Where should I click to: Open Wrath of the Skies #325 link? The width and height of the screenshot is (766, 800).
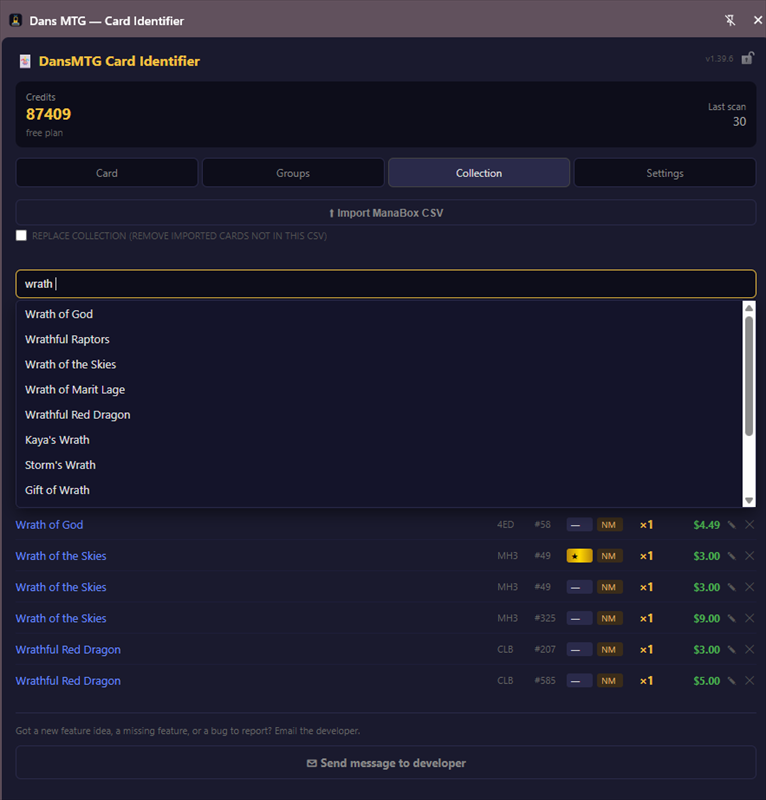point(61,618)
